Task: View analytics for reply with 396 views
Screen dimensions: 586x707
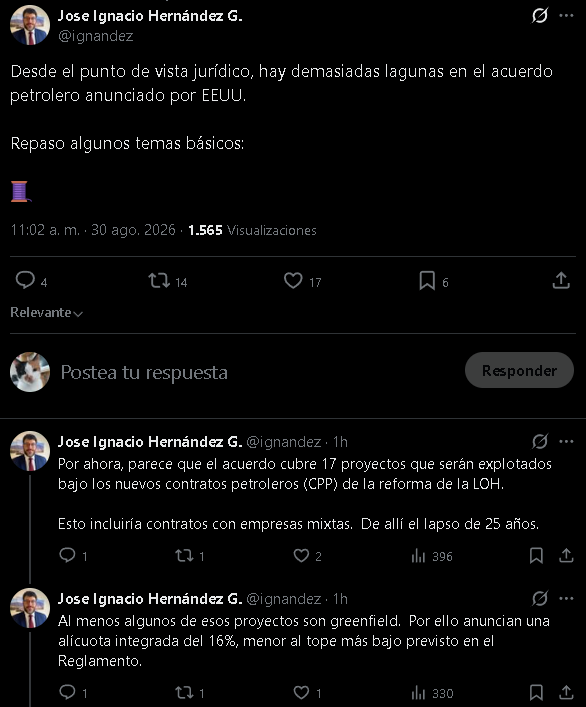Action: (x=431, y=556)
